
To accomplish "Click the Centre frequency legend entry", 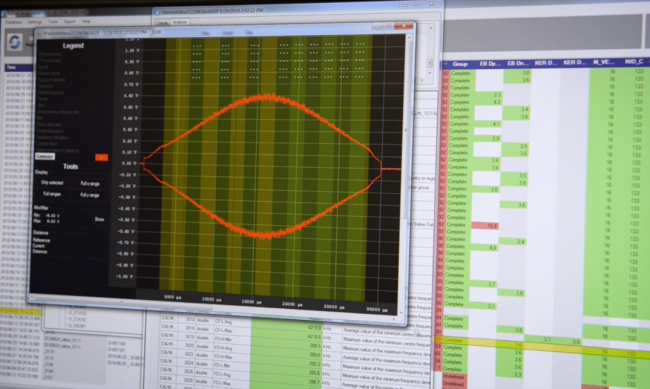I will (49, 131).
